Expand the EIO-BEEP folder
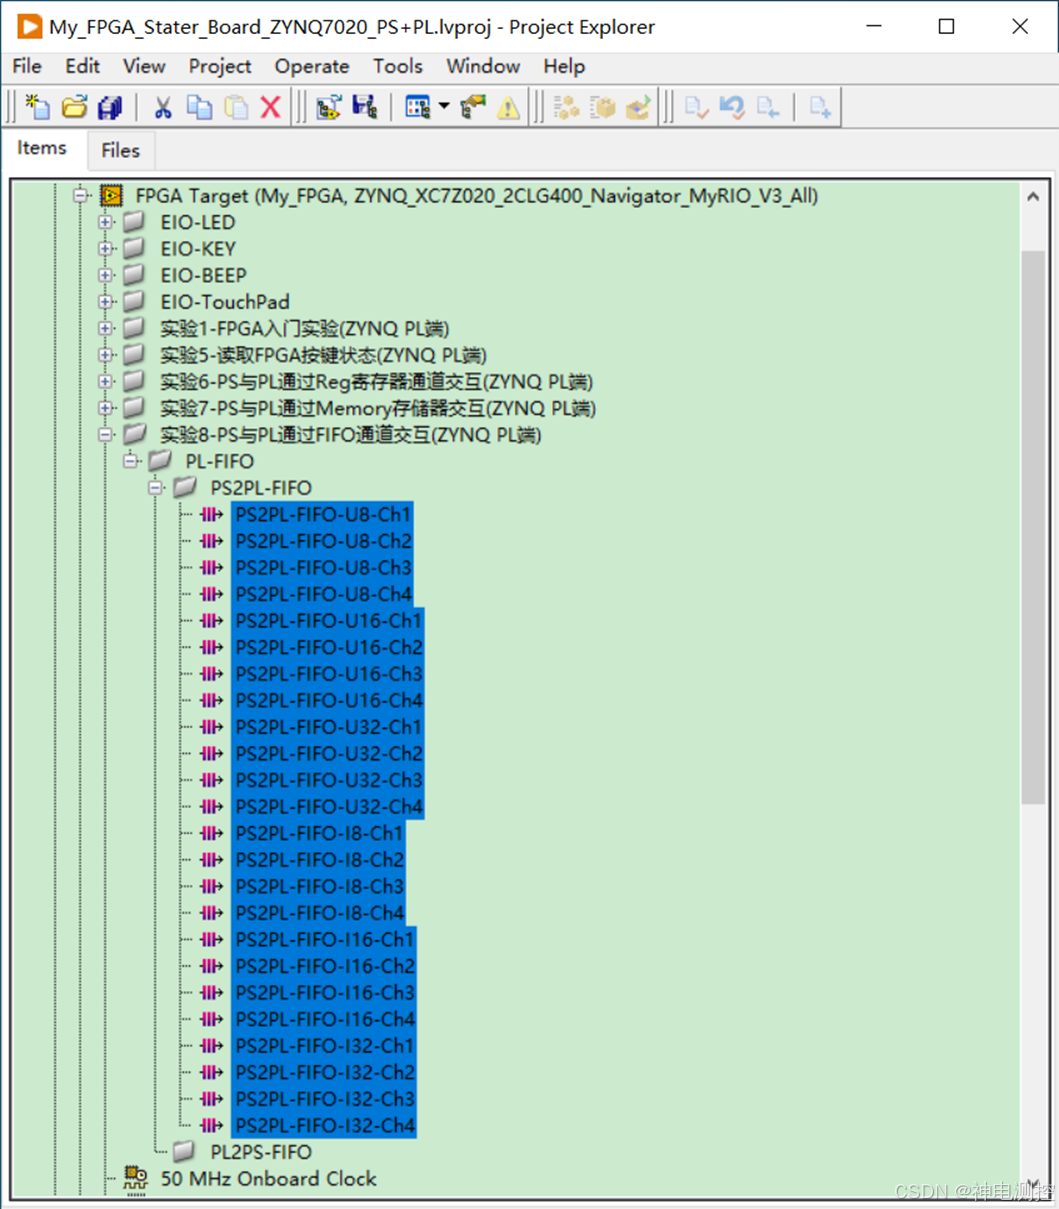Screen dimensions: 1059x1209 click(105, 275)
